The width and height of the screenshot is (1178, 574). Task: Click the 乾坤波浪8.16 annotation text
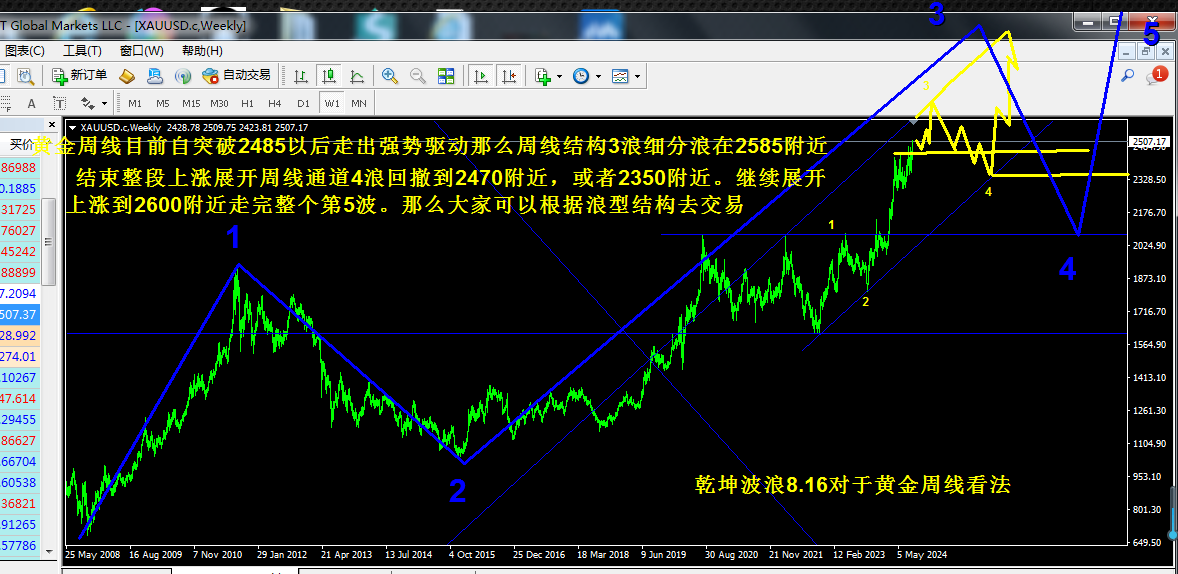[853, 485]
